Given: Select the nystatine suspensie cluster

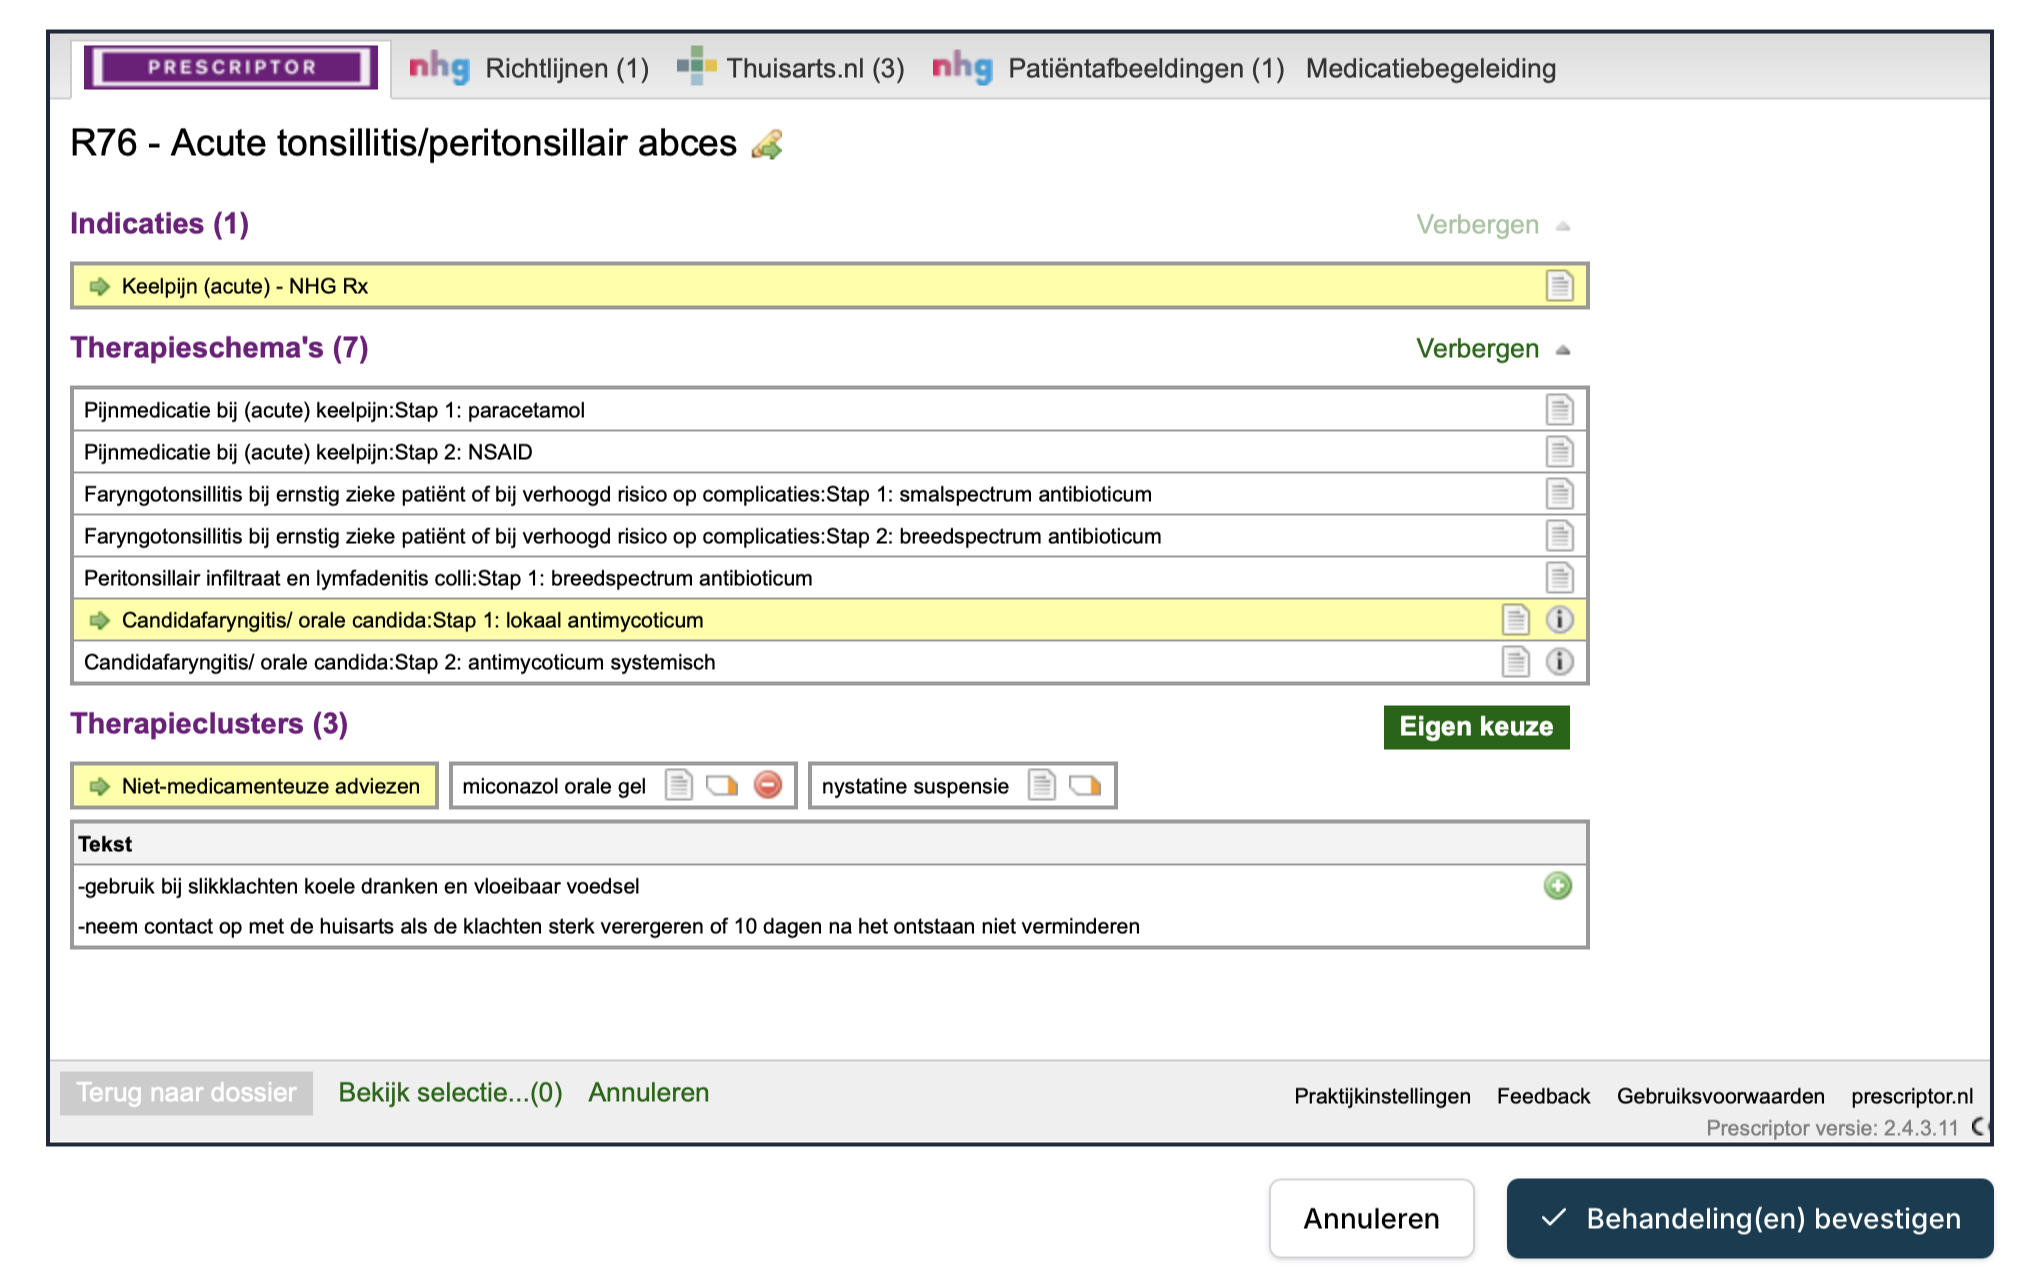Looking at the screenshot, I should point(915,786).
